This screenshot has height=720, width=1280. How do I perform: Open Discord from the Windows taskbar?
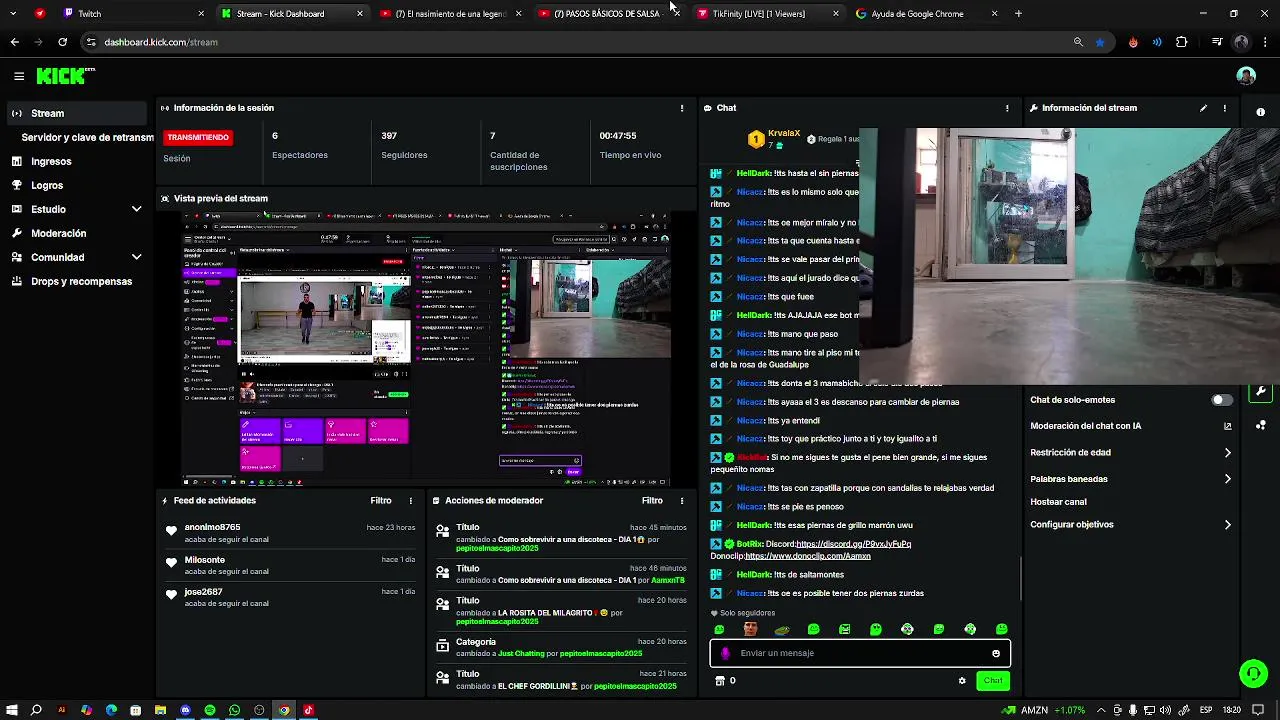tap(185, 710)
